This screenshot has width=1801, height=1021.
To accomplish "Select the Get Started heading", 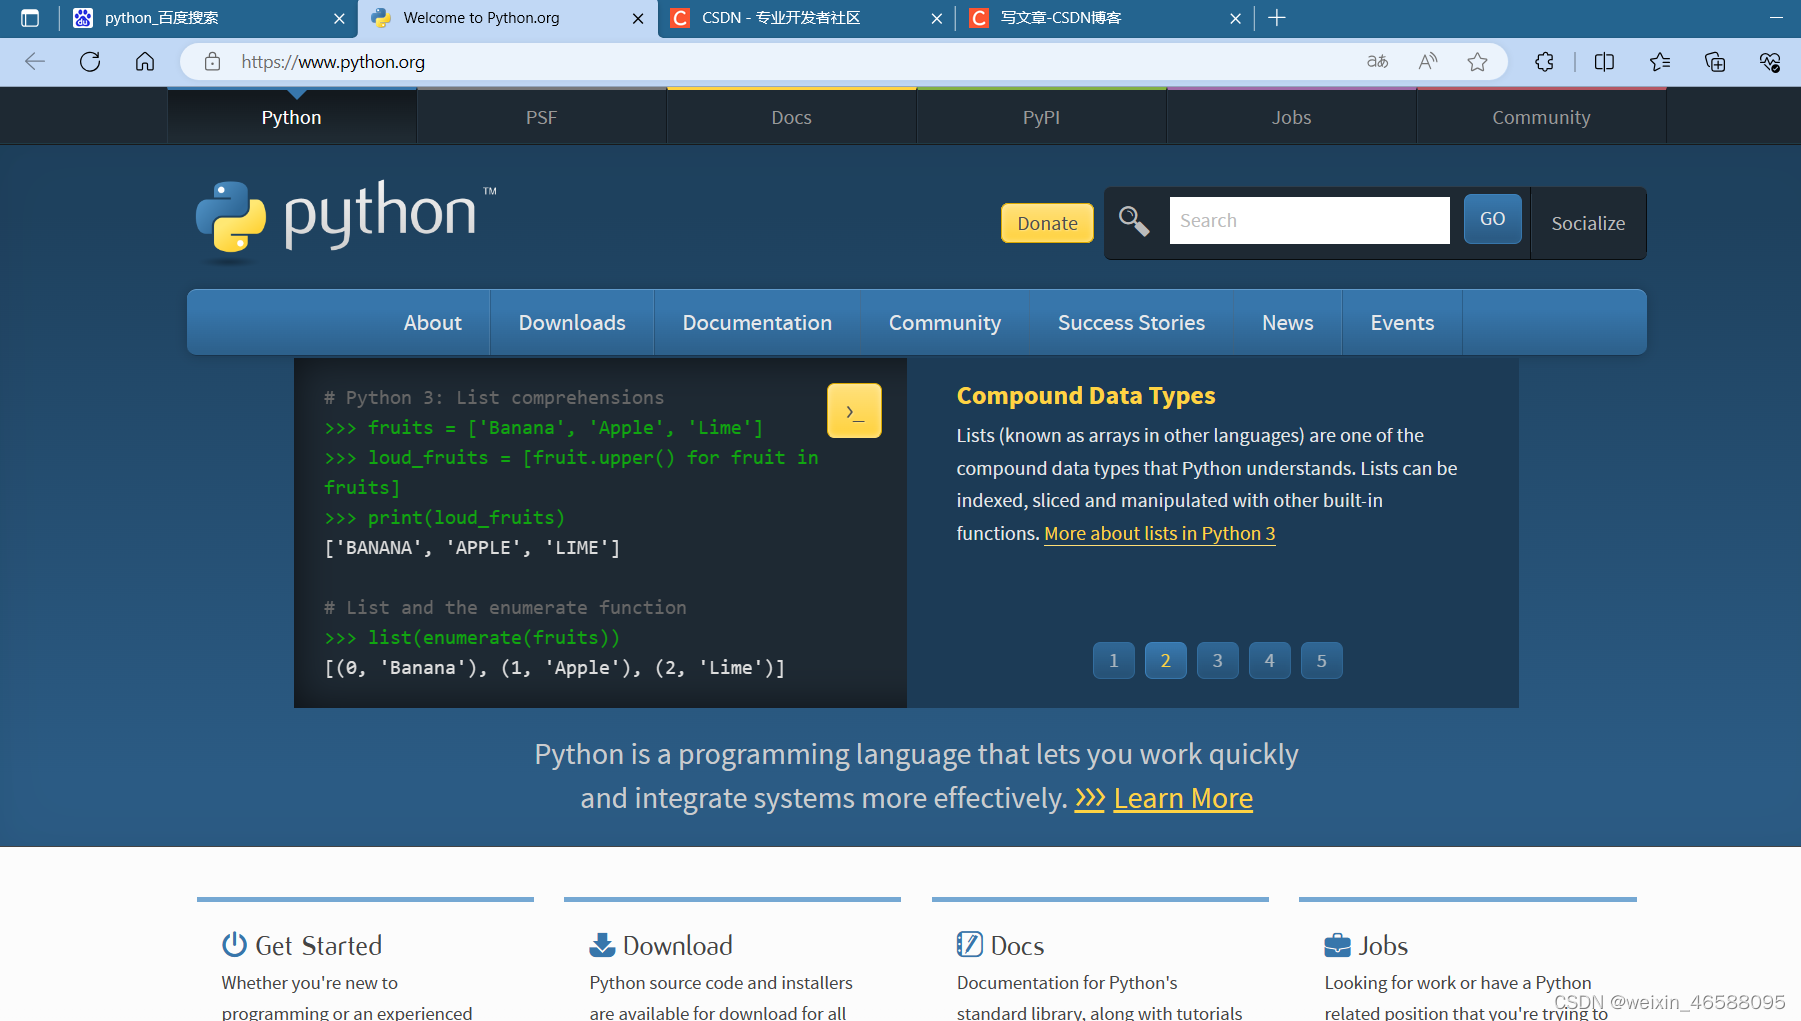I will click(x=319, y=945).
